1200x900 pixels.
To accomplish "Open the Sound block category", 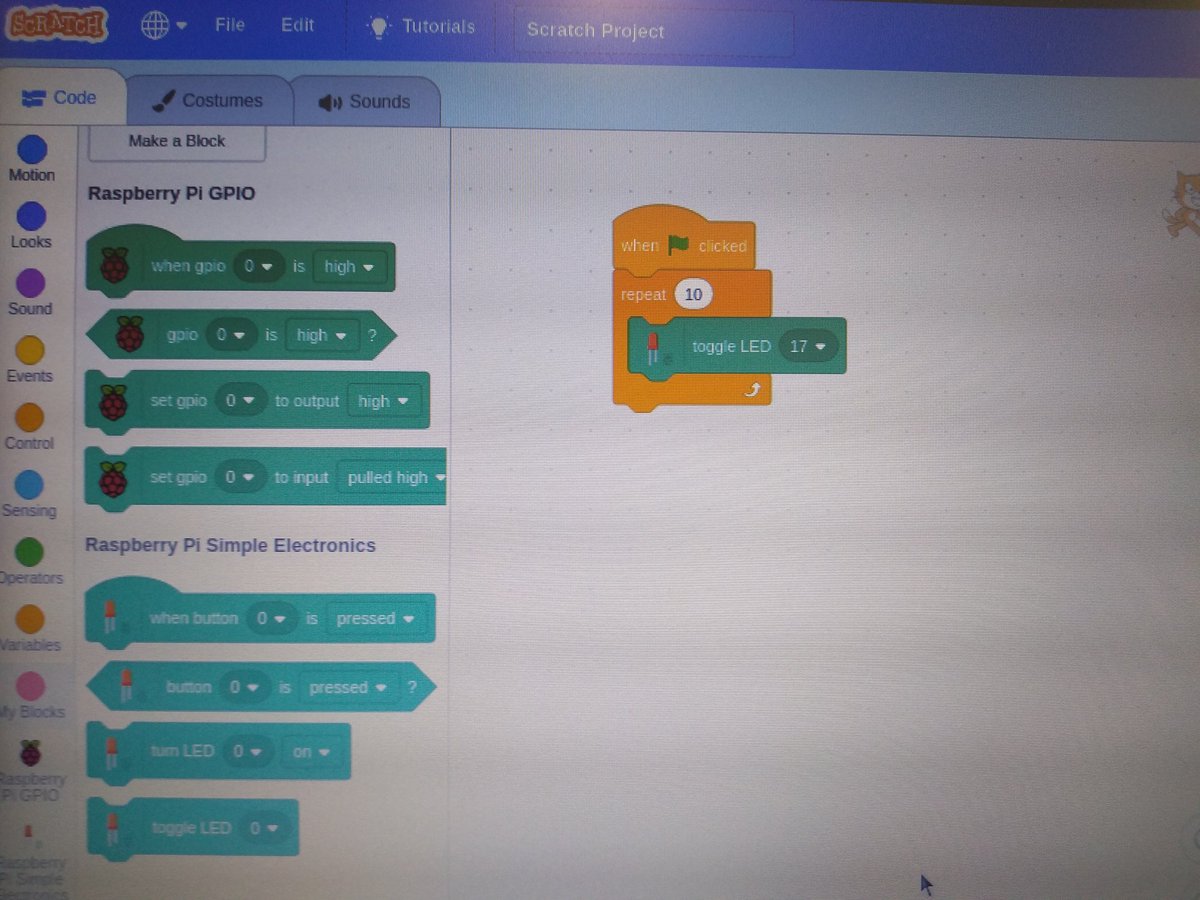I will pyautogui.click(x=30, y=289).
